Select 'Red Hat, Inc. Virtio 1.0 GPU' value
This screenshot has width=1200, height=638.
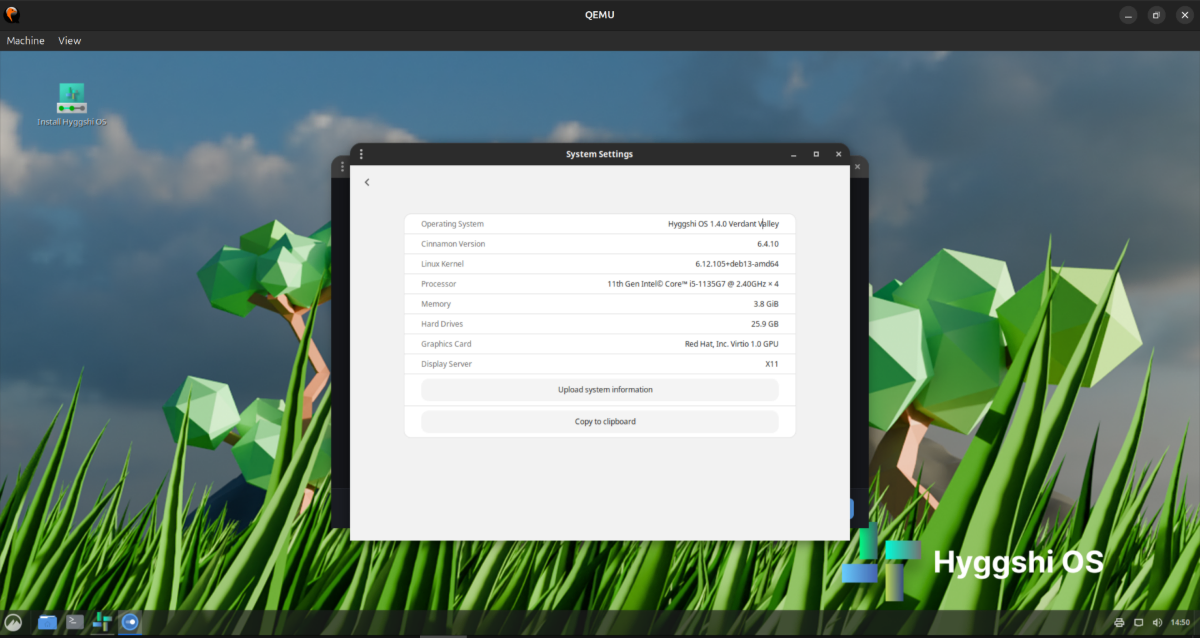(x=732, y=344)
